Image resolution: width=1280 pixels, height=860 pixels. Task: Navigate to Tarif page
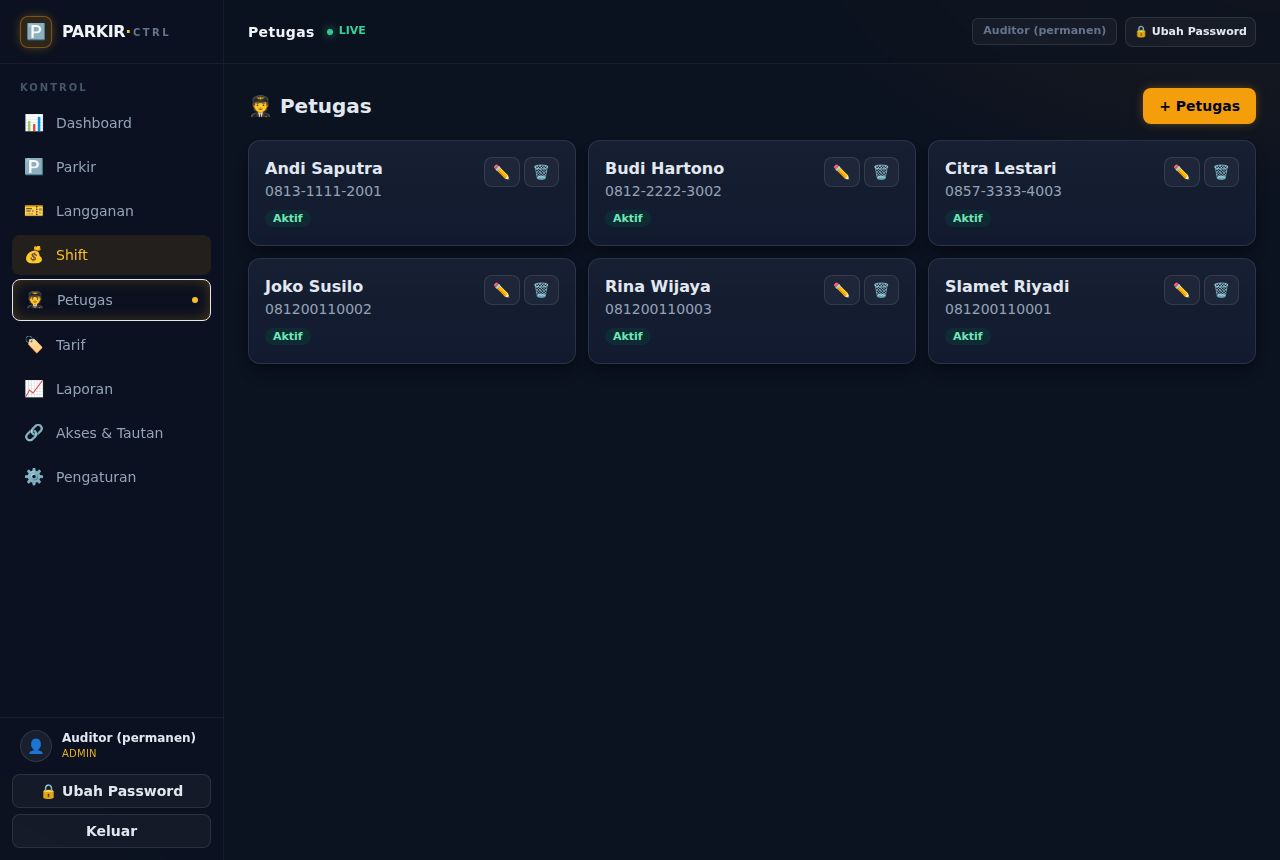pyautogui.click(x=111, y=345)
